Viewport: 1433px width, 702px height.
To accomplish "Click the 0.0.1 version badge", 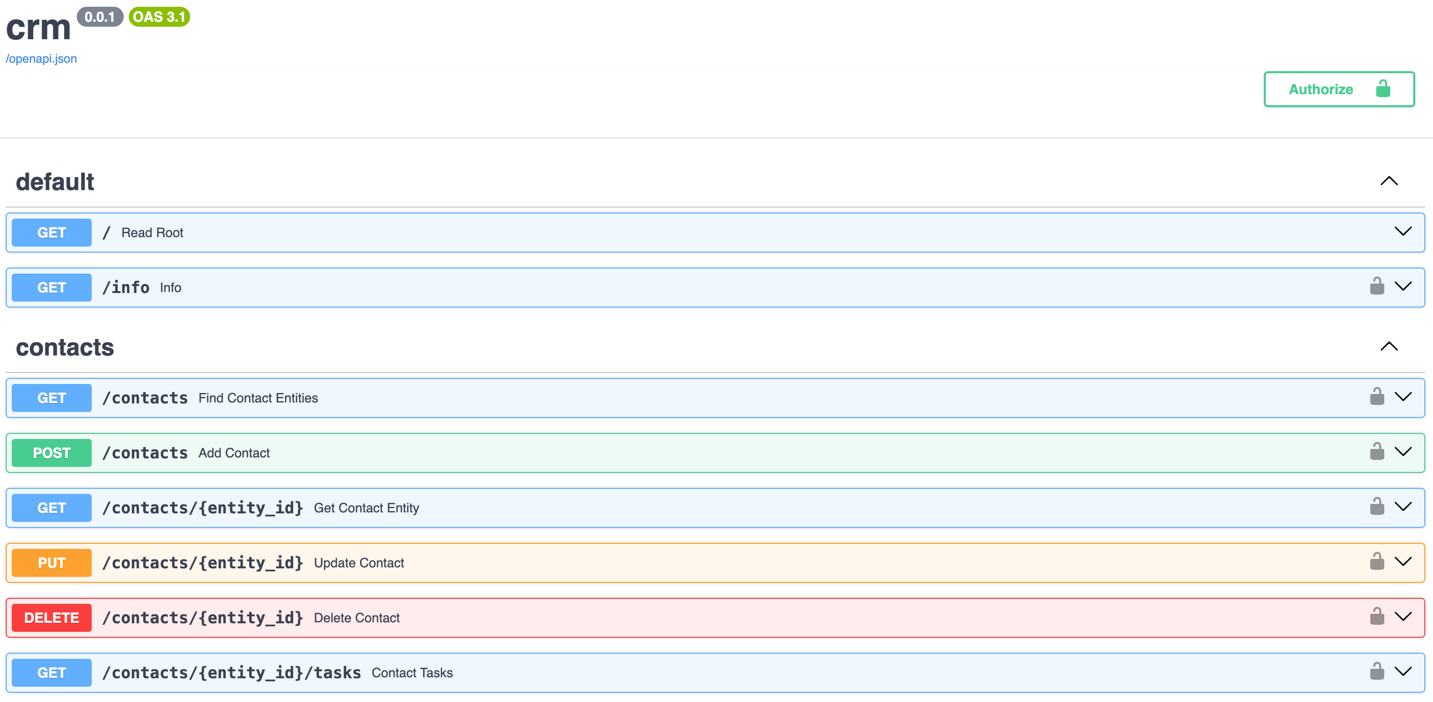I will pos(100,17).
